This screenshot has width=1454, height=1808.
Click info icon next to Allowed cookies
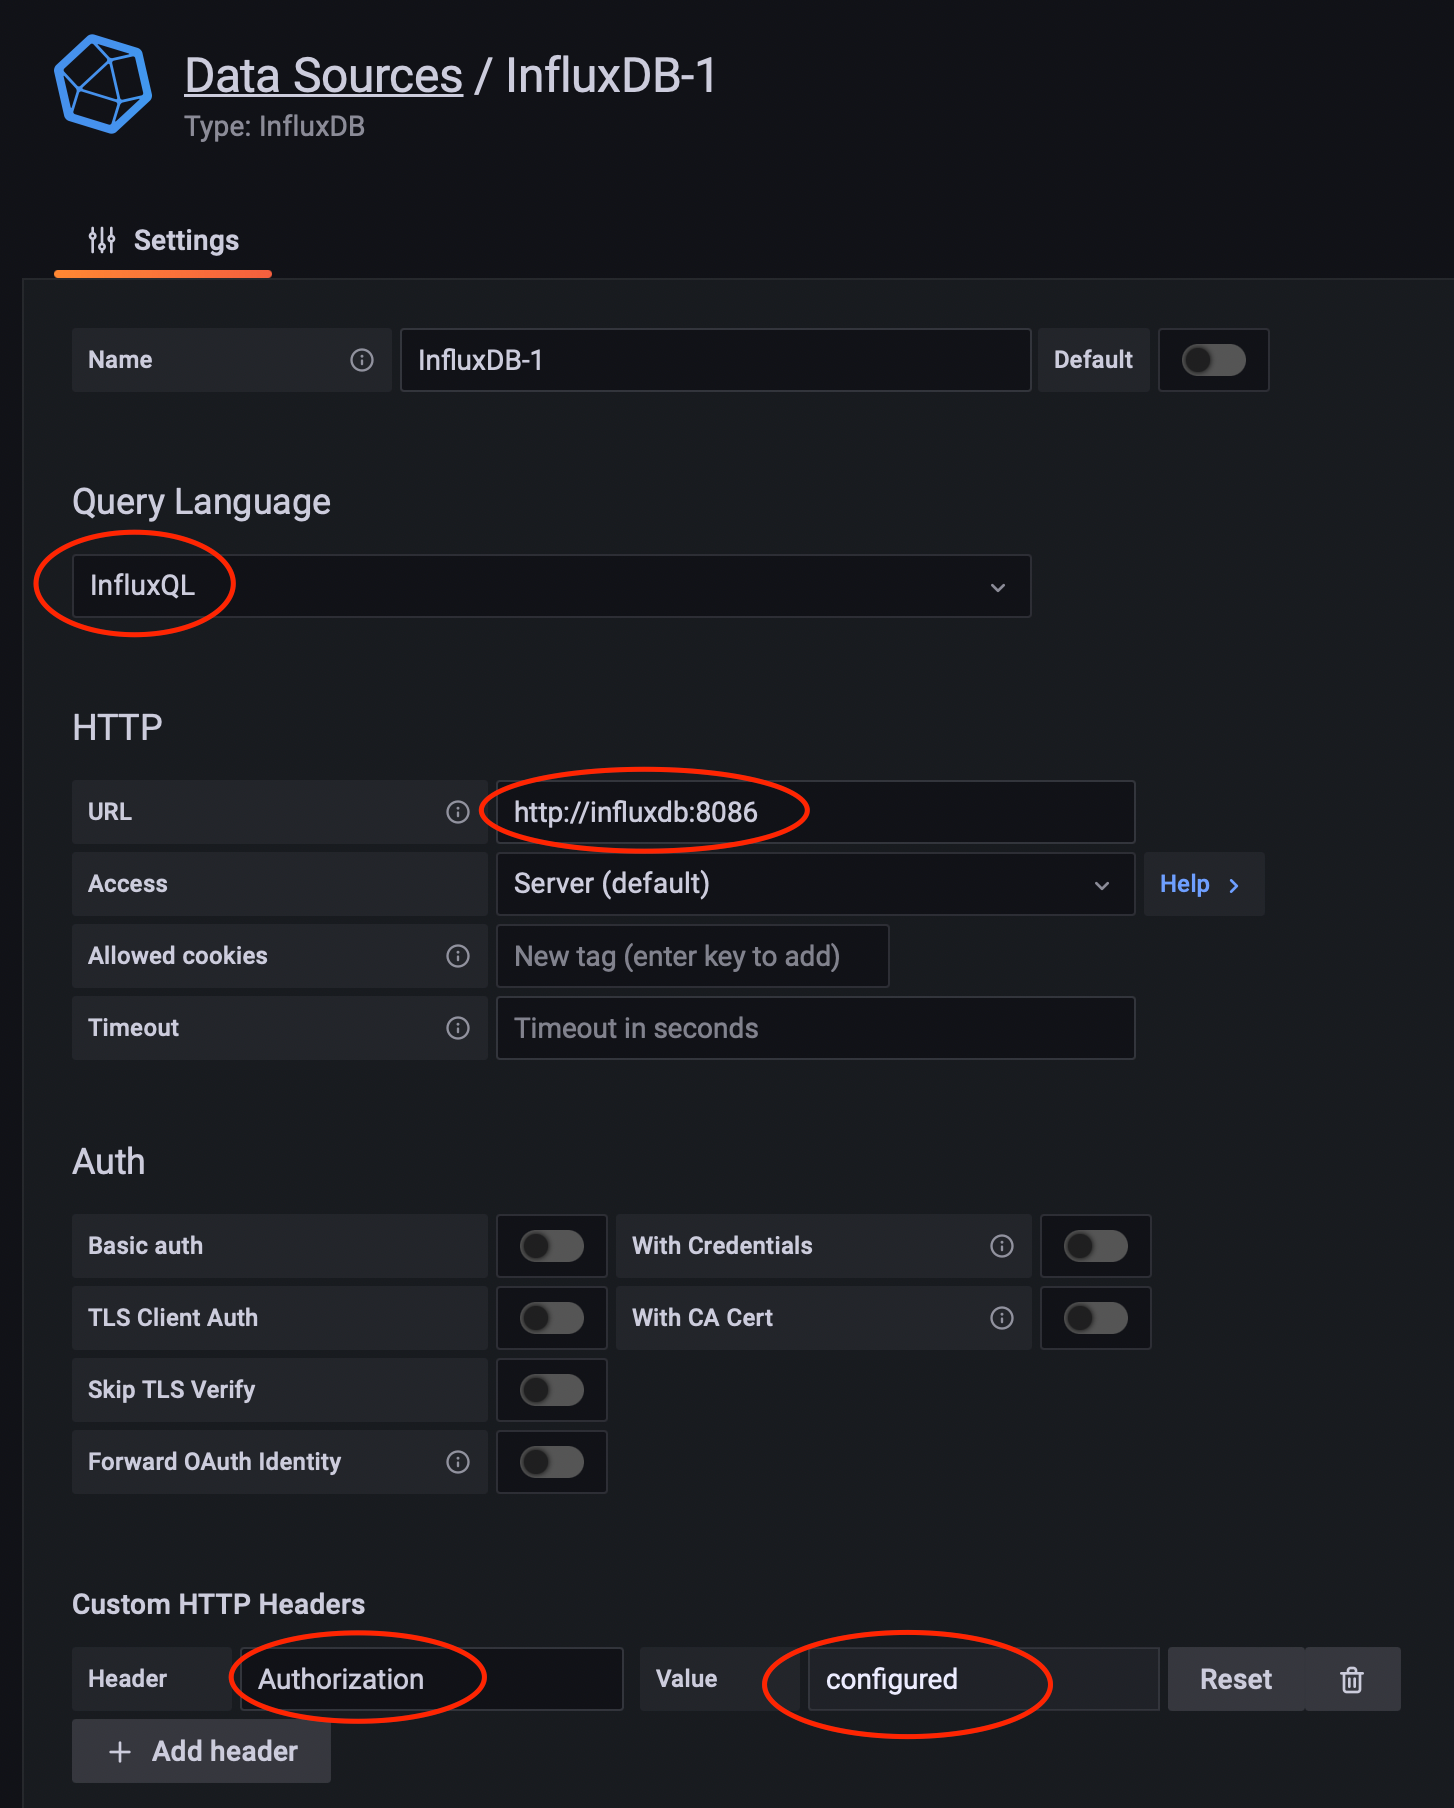click(x=458, y=956)
